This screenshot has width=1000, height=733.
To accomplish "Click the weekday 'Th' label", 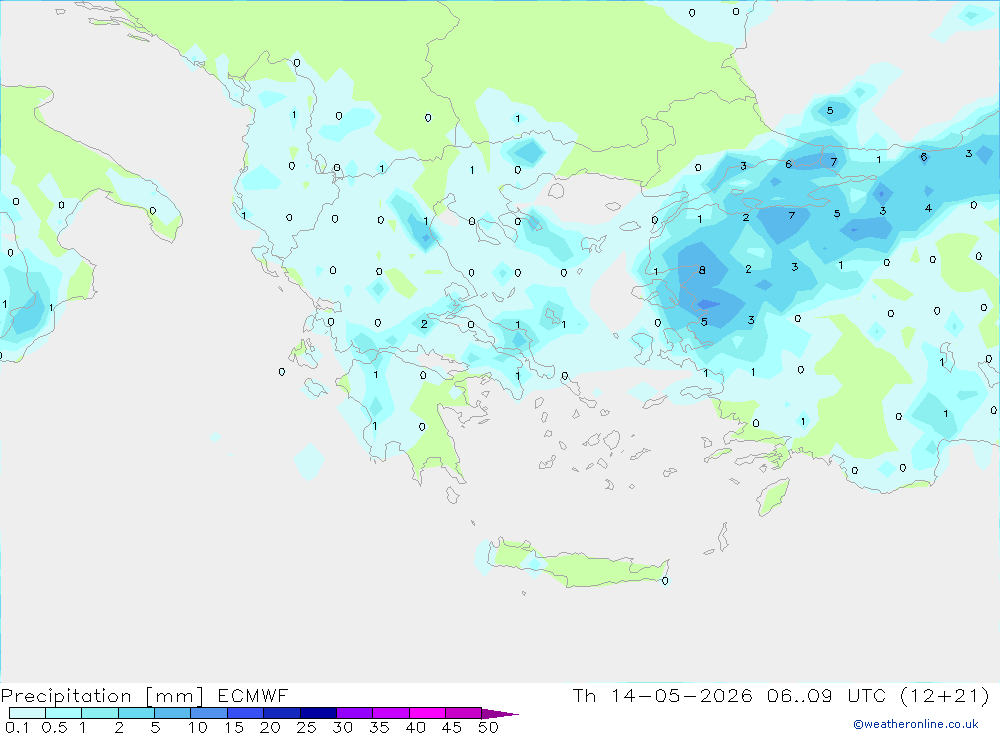I will click(584, 696).
